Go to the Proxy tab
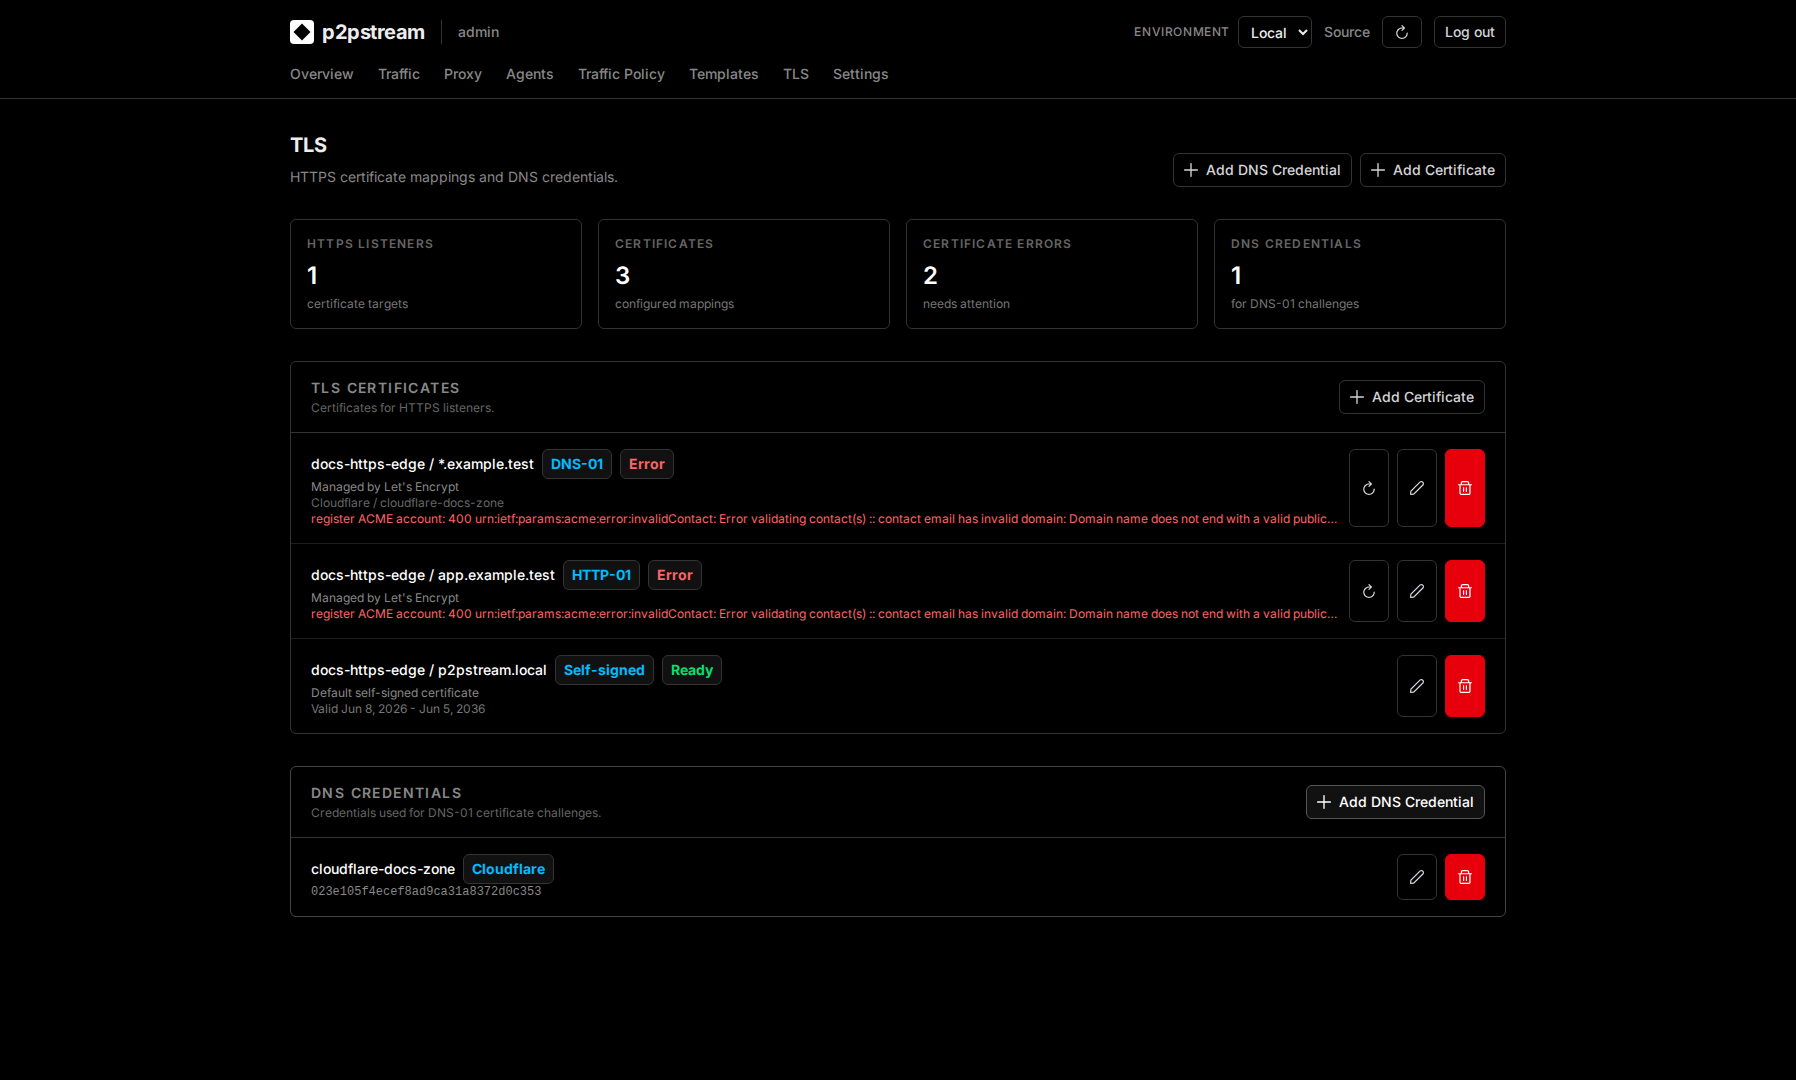 coord(463,74)
